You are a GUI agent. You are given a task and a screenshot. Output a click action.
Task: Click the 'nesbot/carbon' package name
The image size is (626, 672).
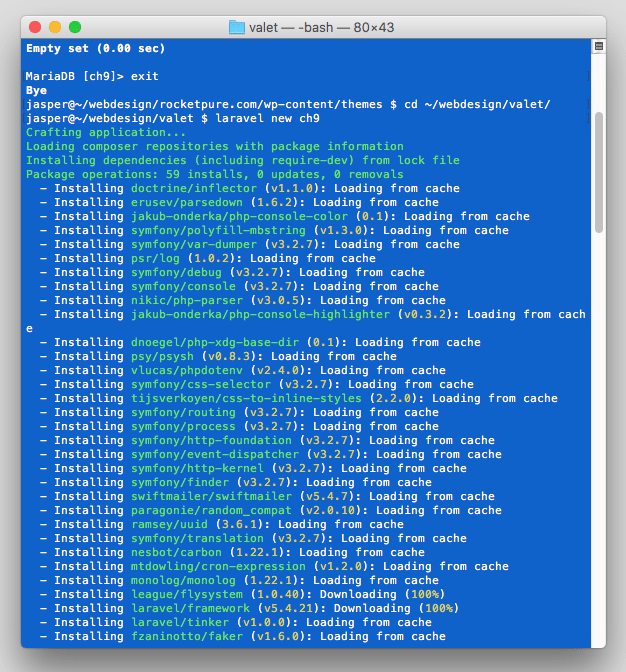[176, 552]
